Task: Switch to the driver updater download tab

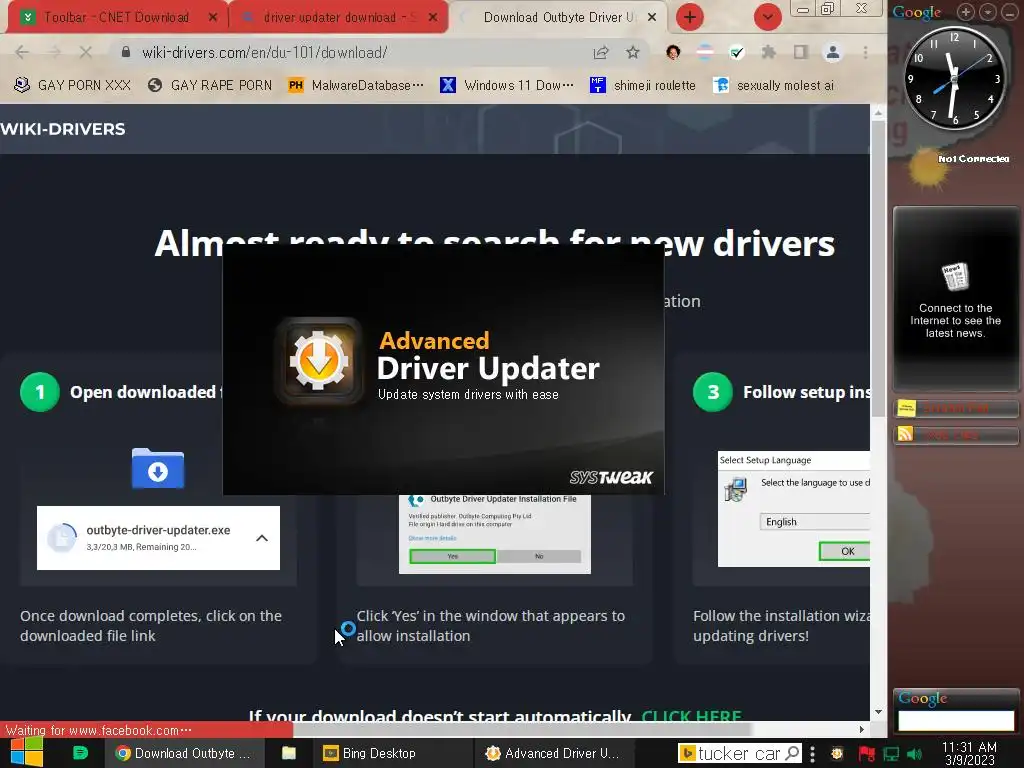Action: click(x=339, y=18)
